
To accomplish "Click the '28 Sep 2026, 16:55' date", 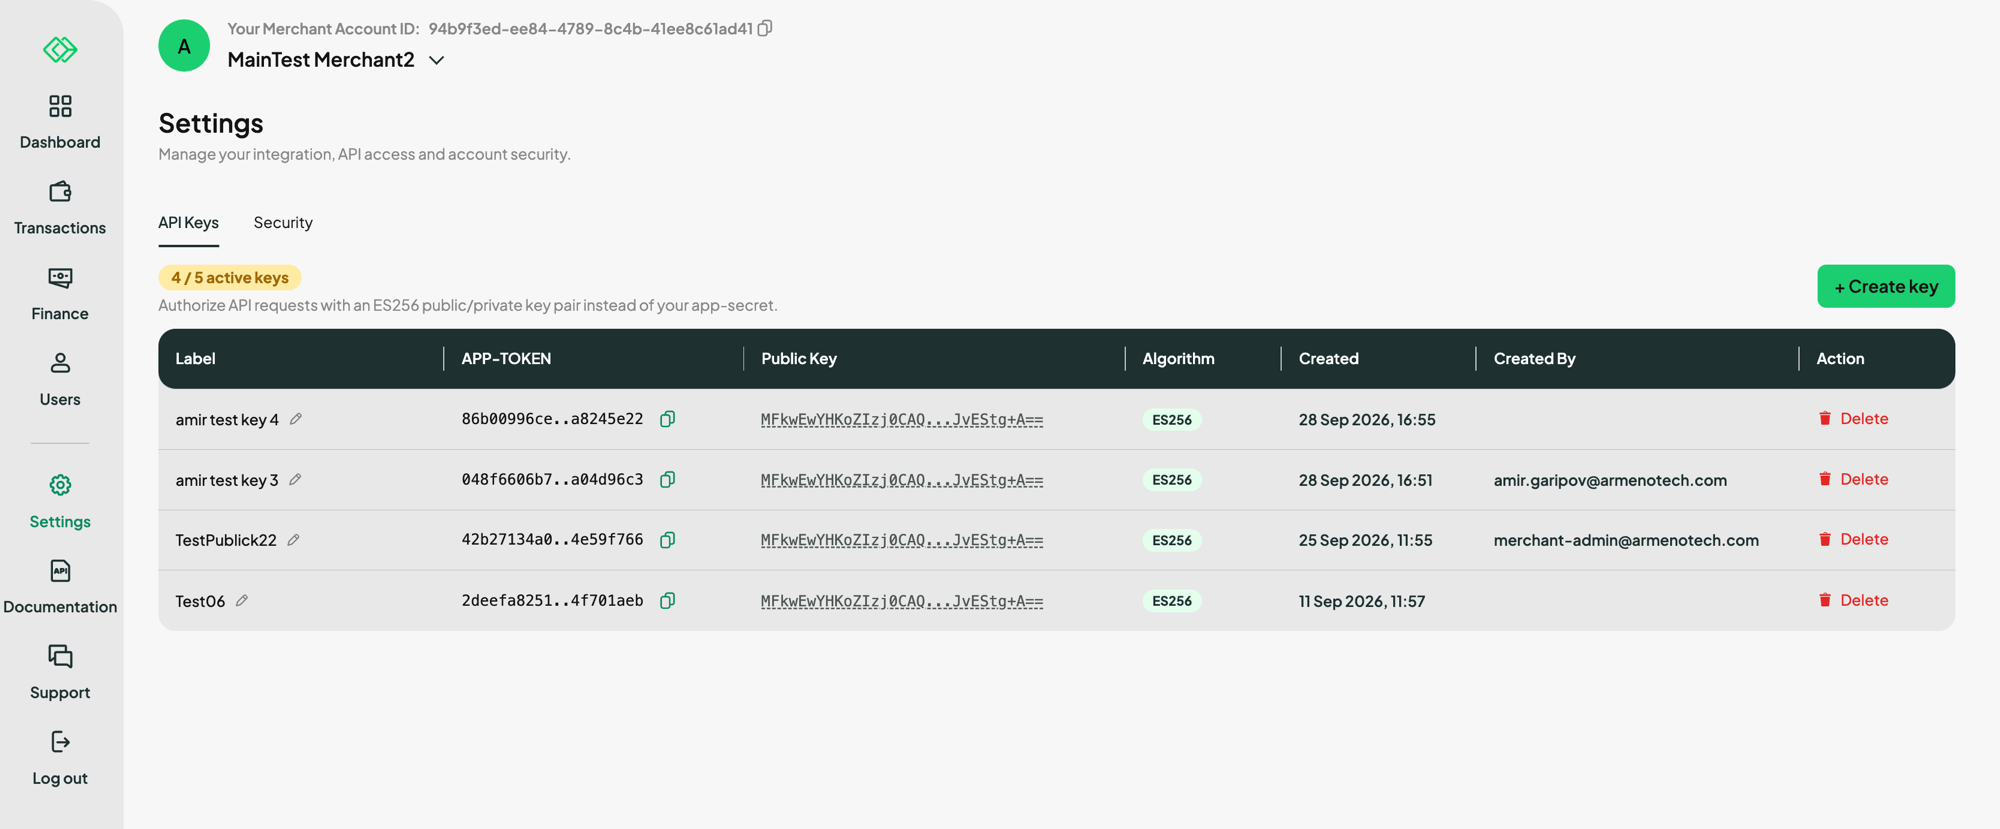I will [x=1367, y=419].
